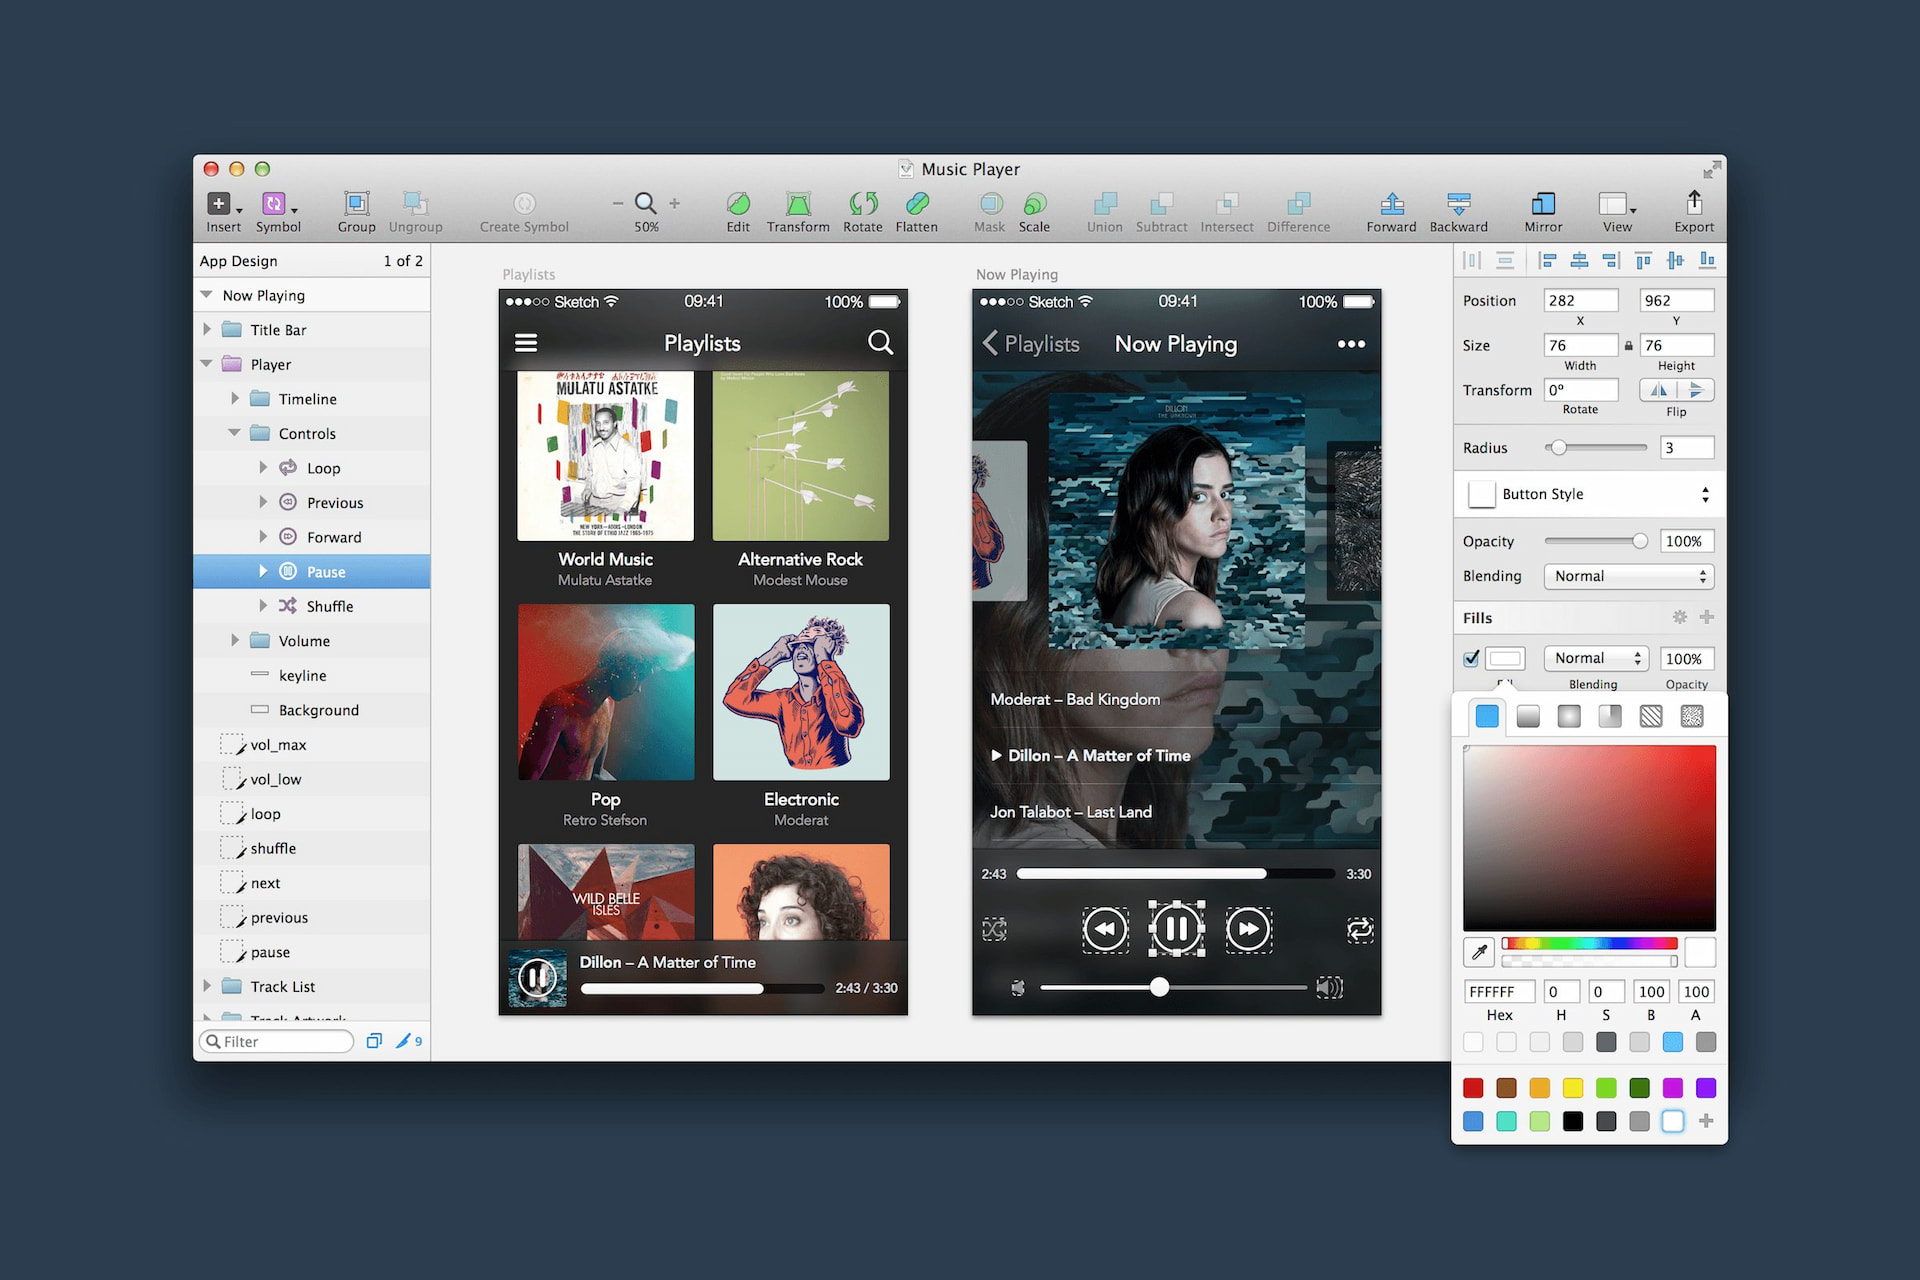Image resolution: width=1920 pixels, height=1280 pixels.
Task: Expand the Title Bar group
Action: [207, 329]
